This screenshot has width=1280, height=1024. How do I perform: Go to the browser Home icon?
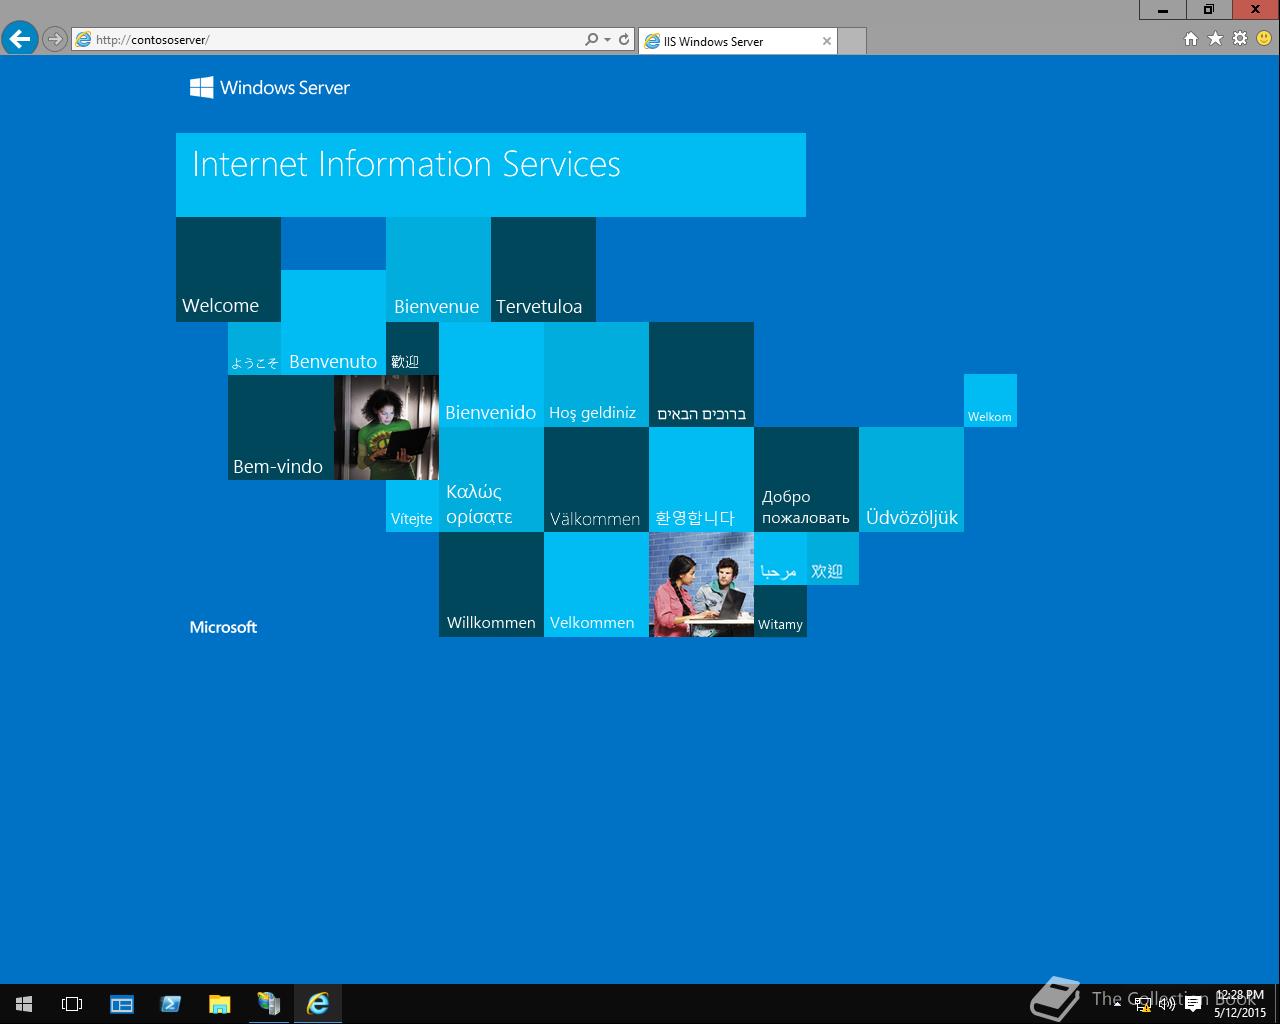click(x=1190, y=39)
